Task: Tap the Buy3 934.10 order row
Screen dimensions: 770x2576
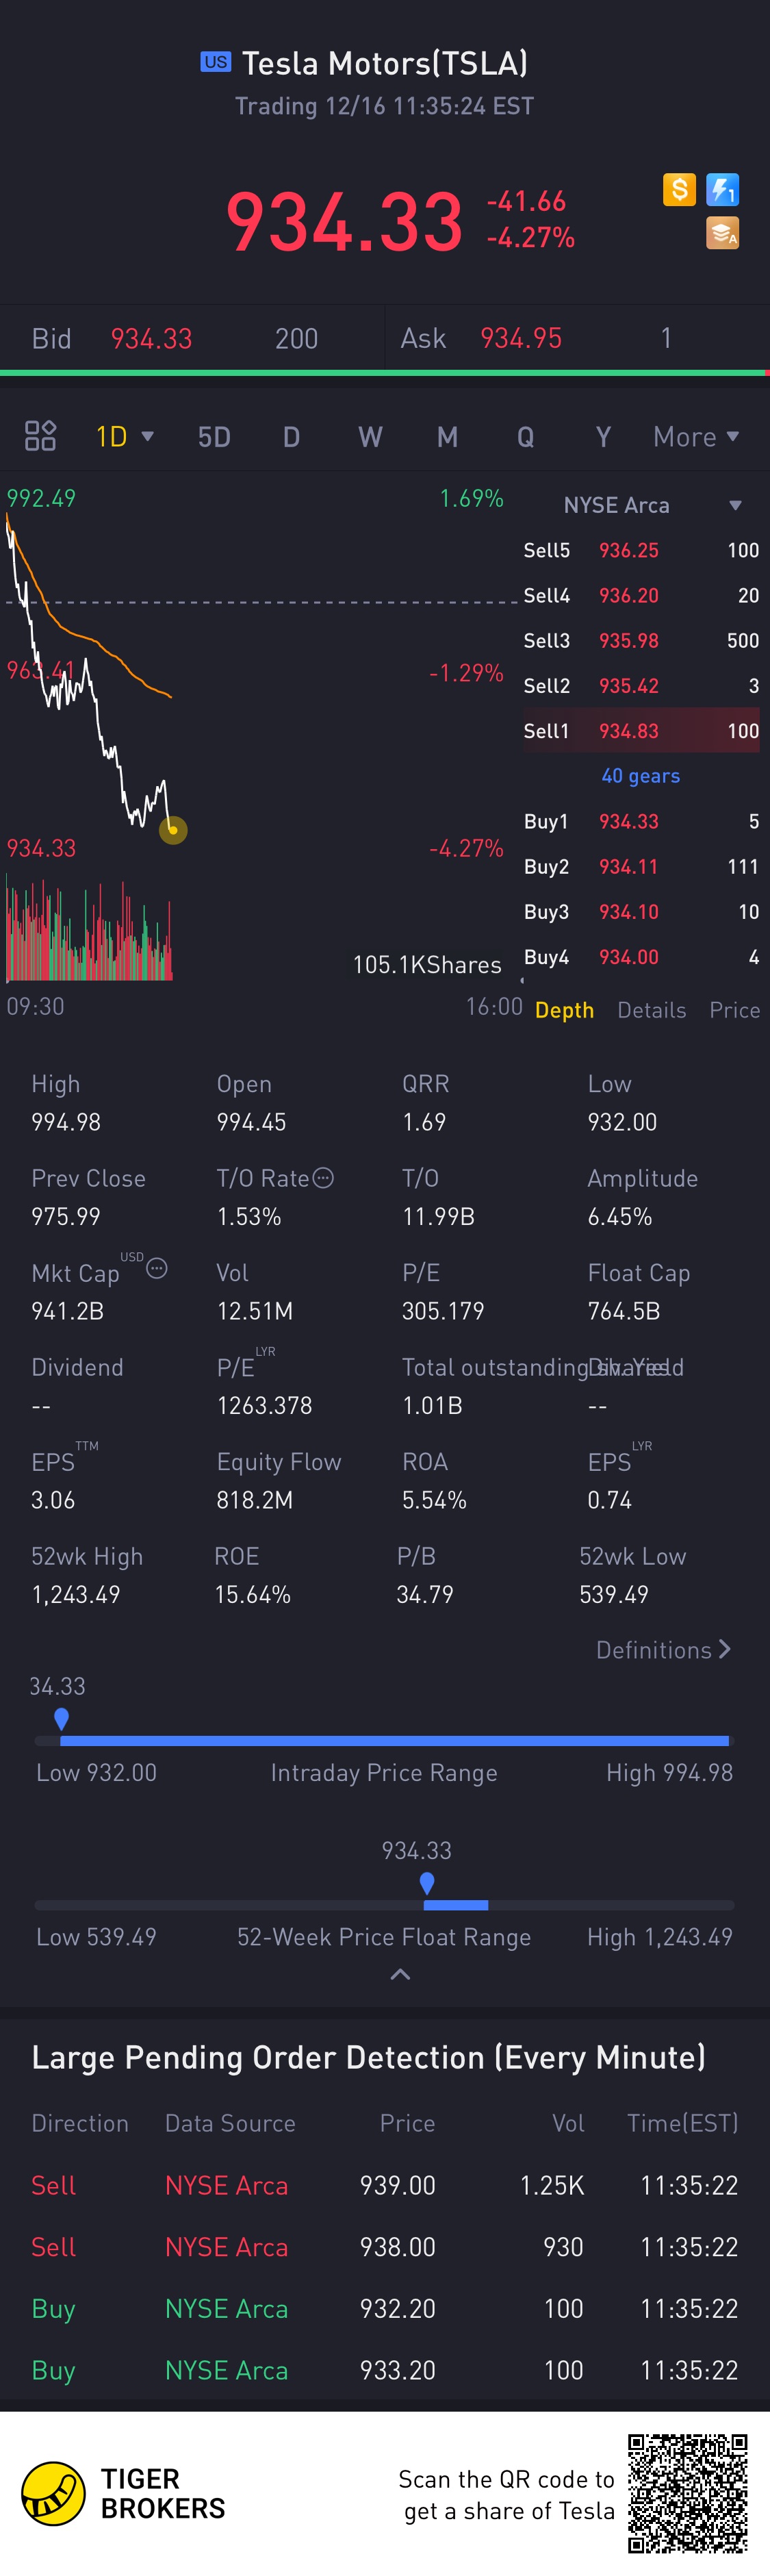Action: (x=641, y=912)
